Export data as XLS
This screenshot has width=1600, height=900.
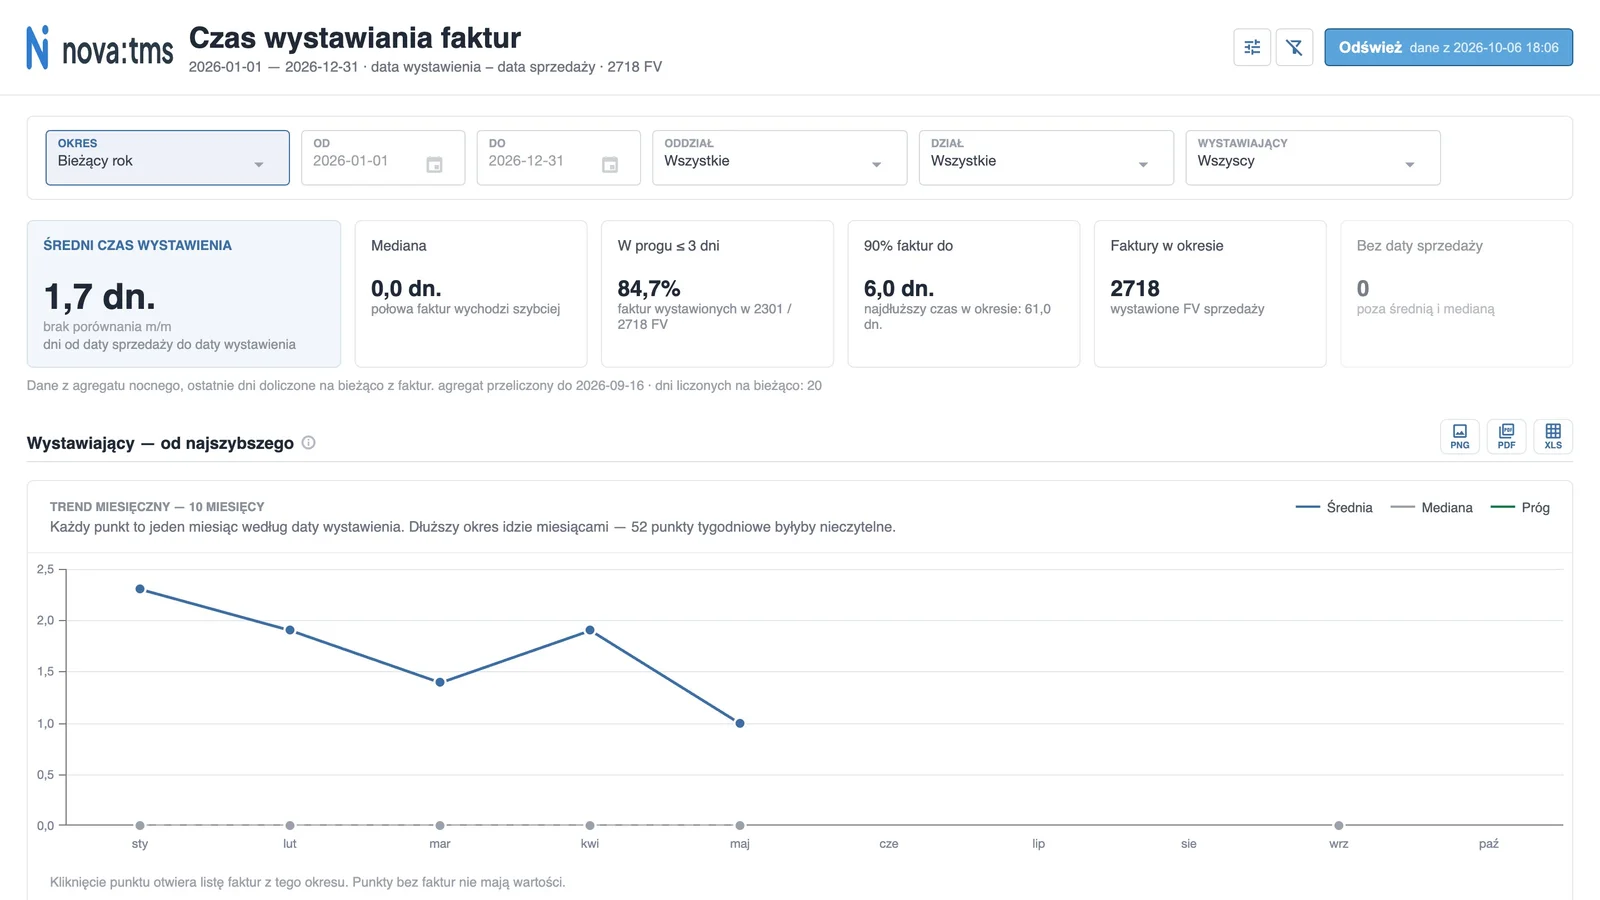(1553, 436)
